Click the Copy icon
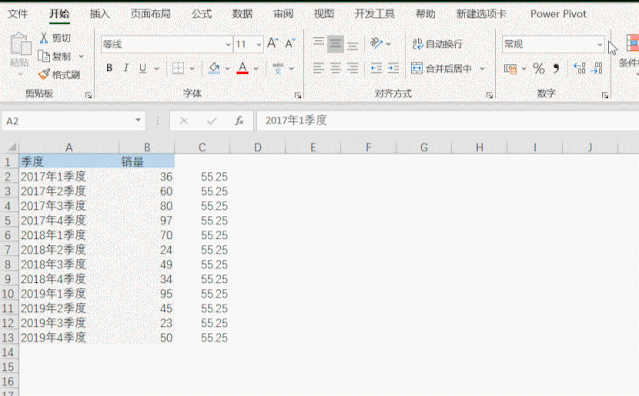639x396 pixels. coord(44,56)
